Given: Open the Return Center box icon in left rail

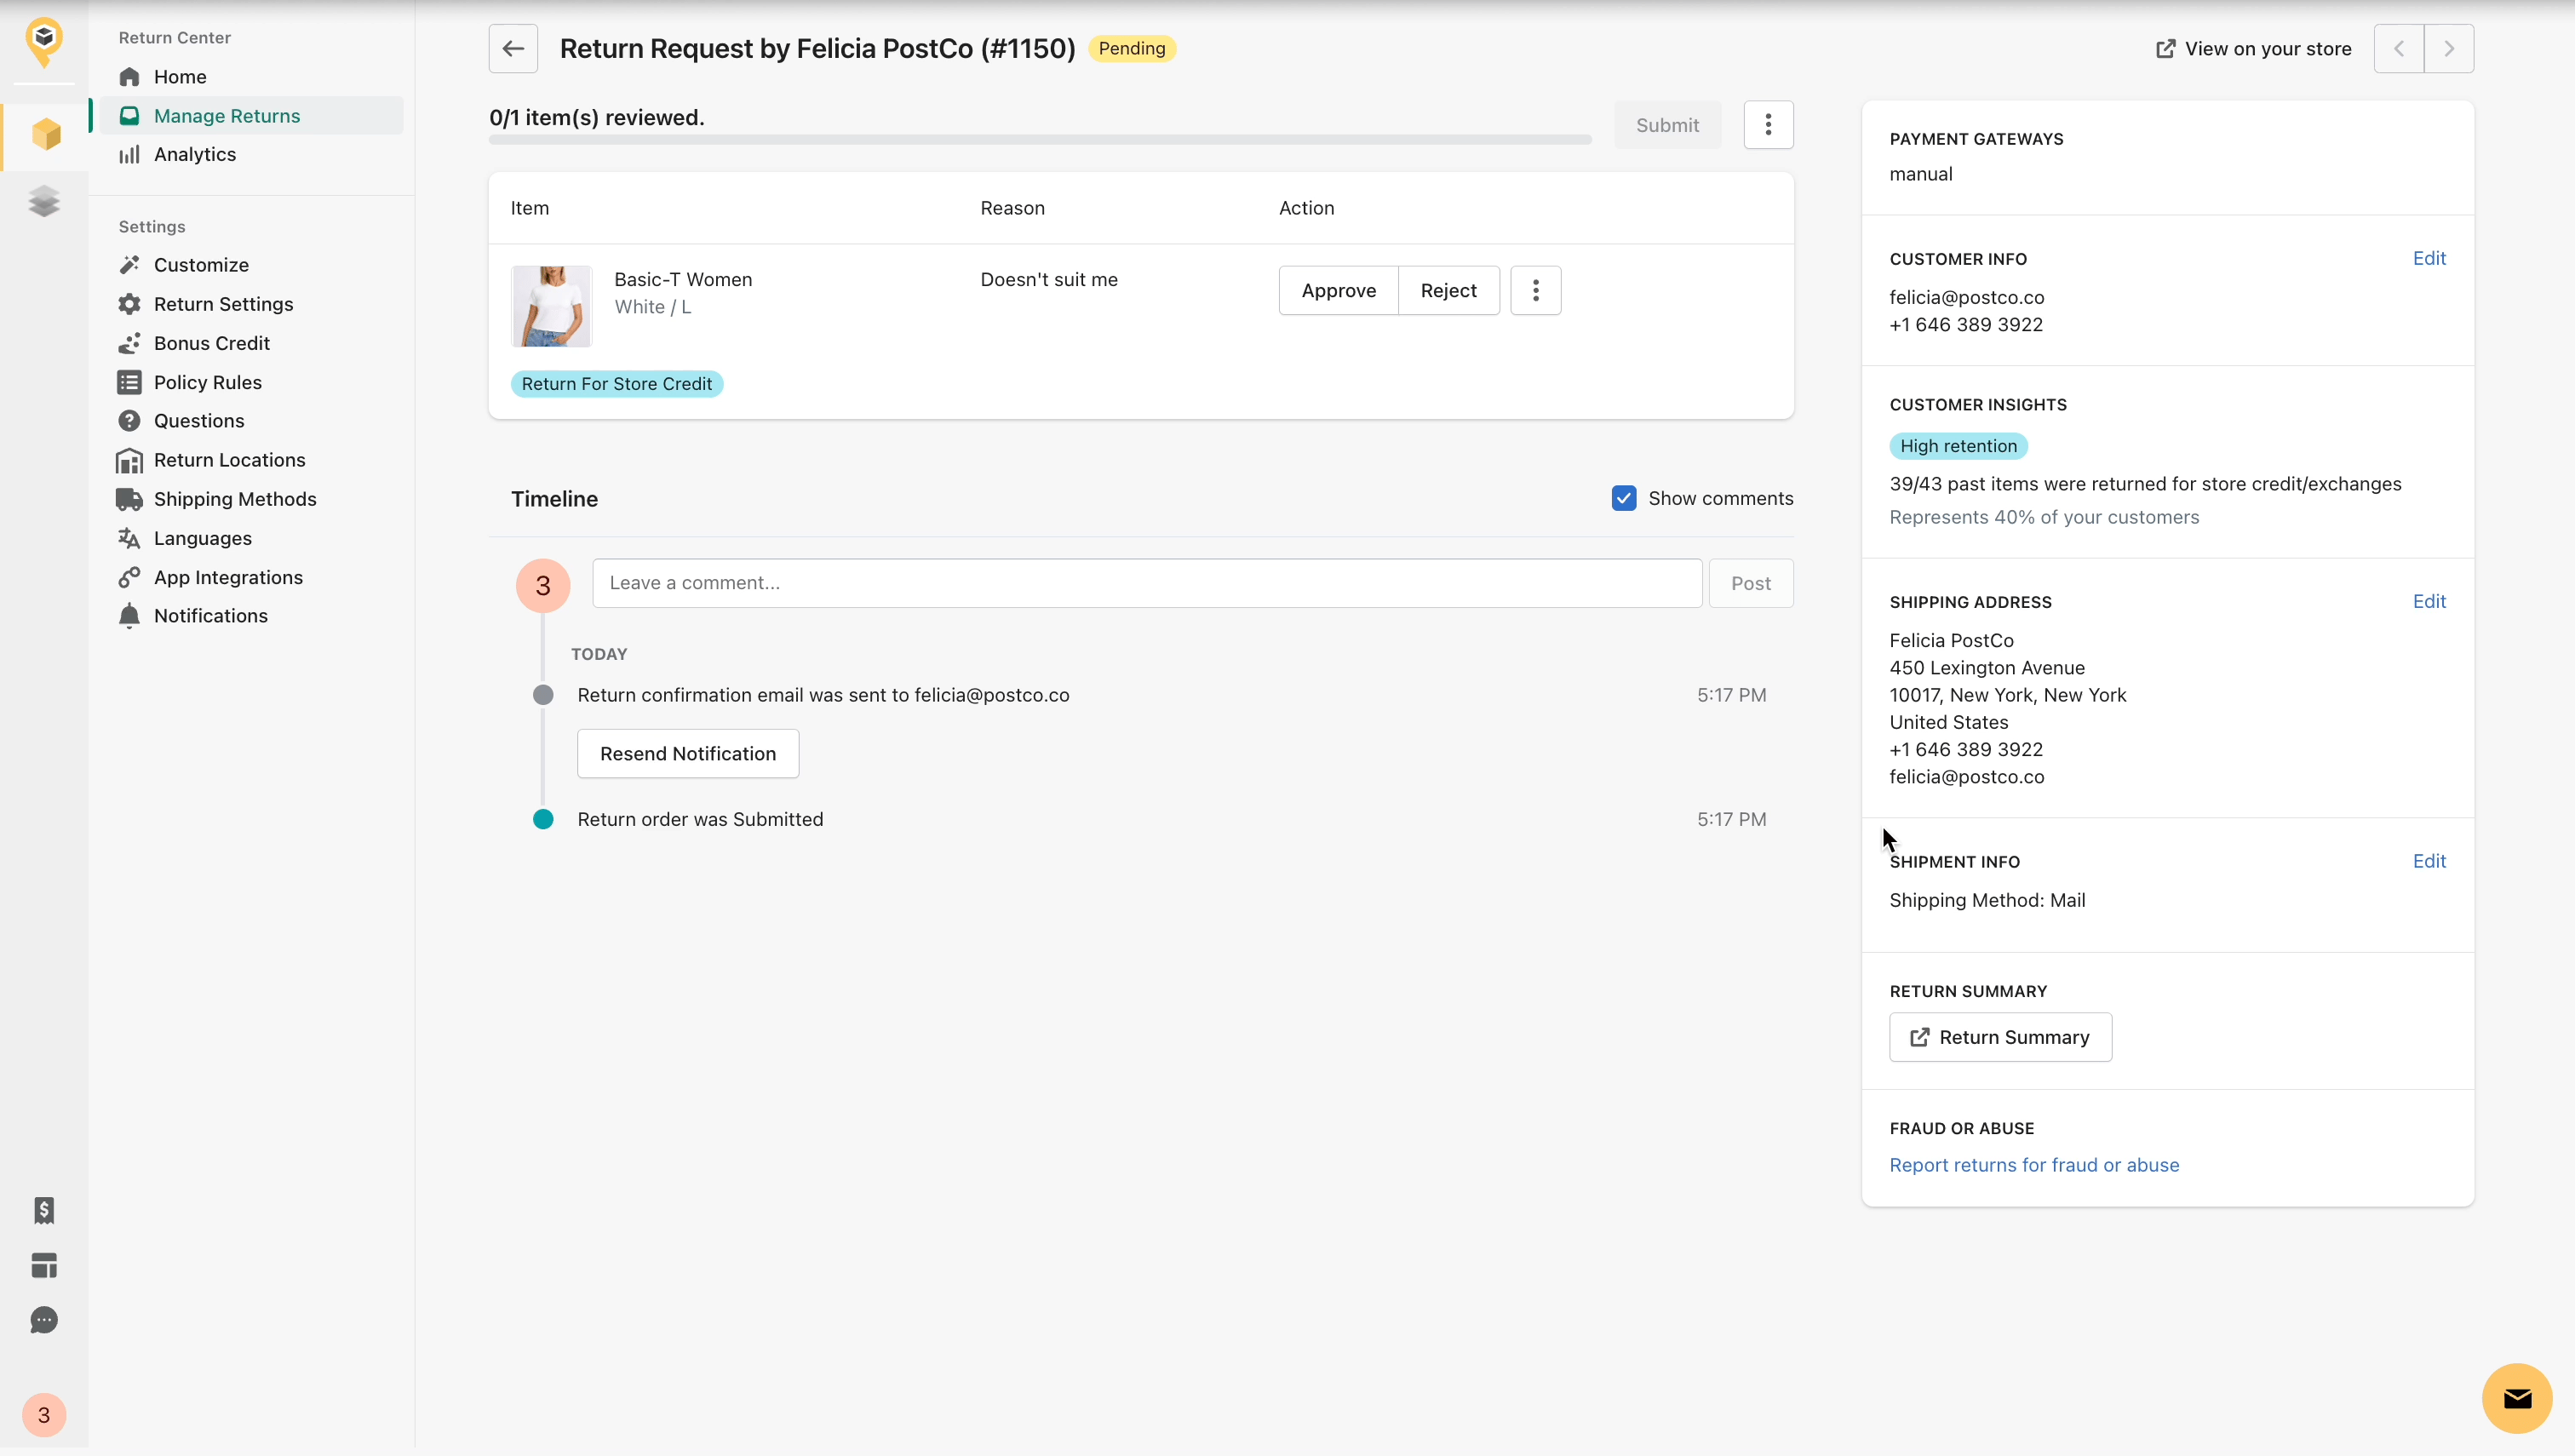Looking at the screenshot, I should (45, 135).
